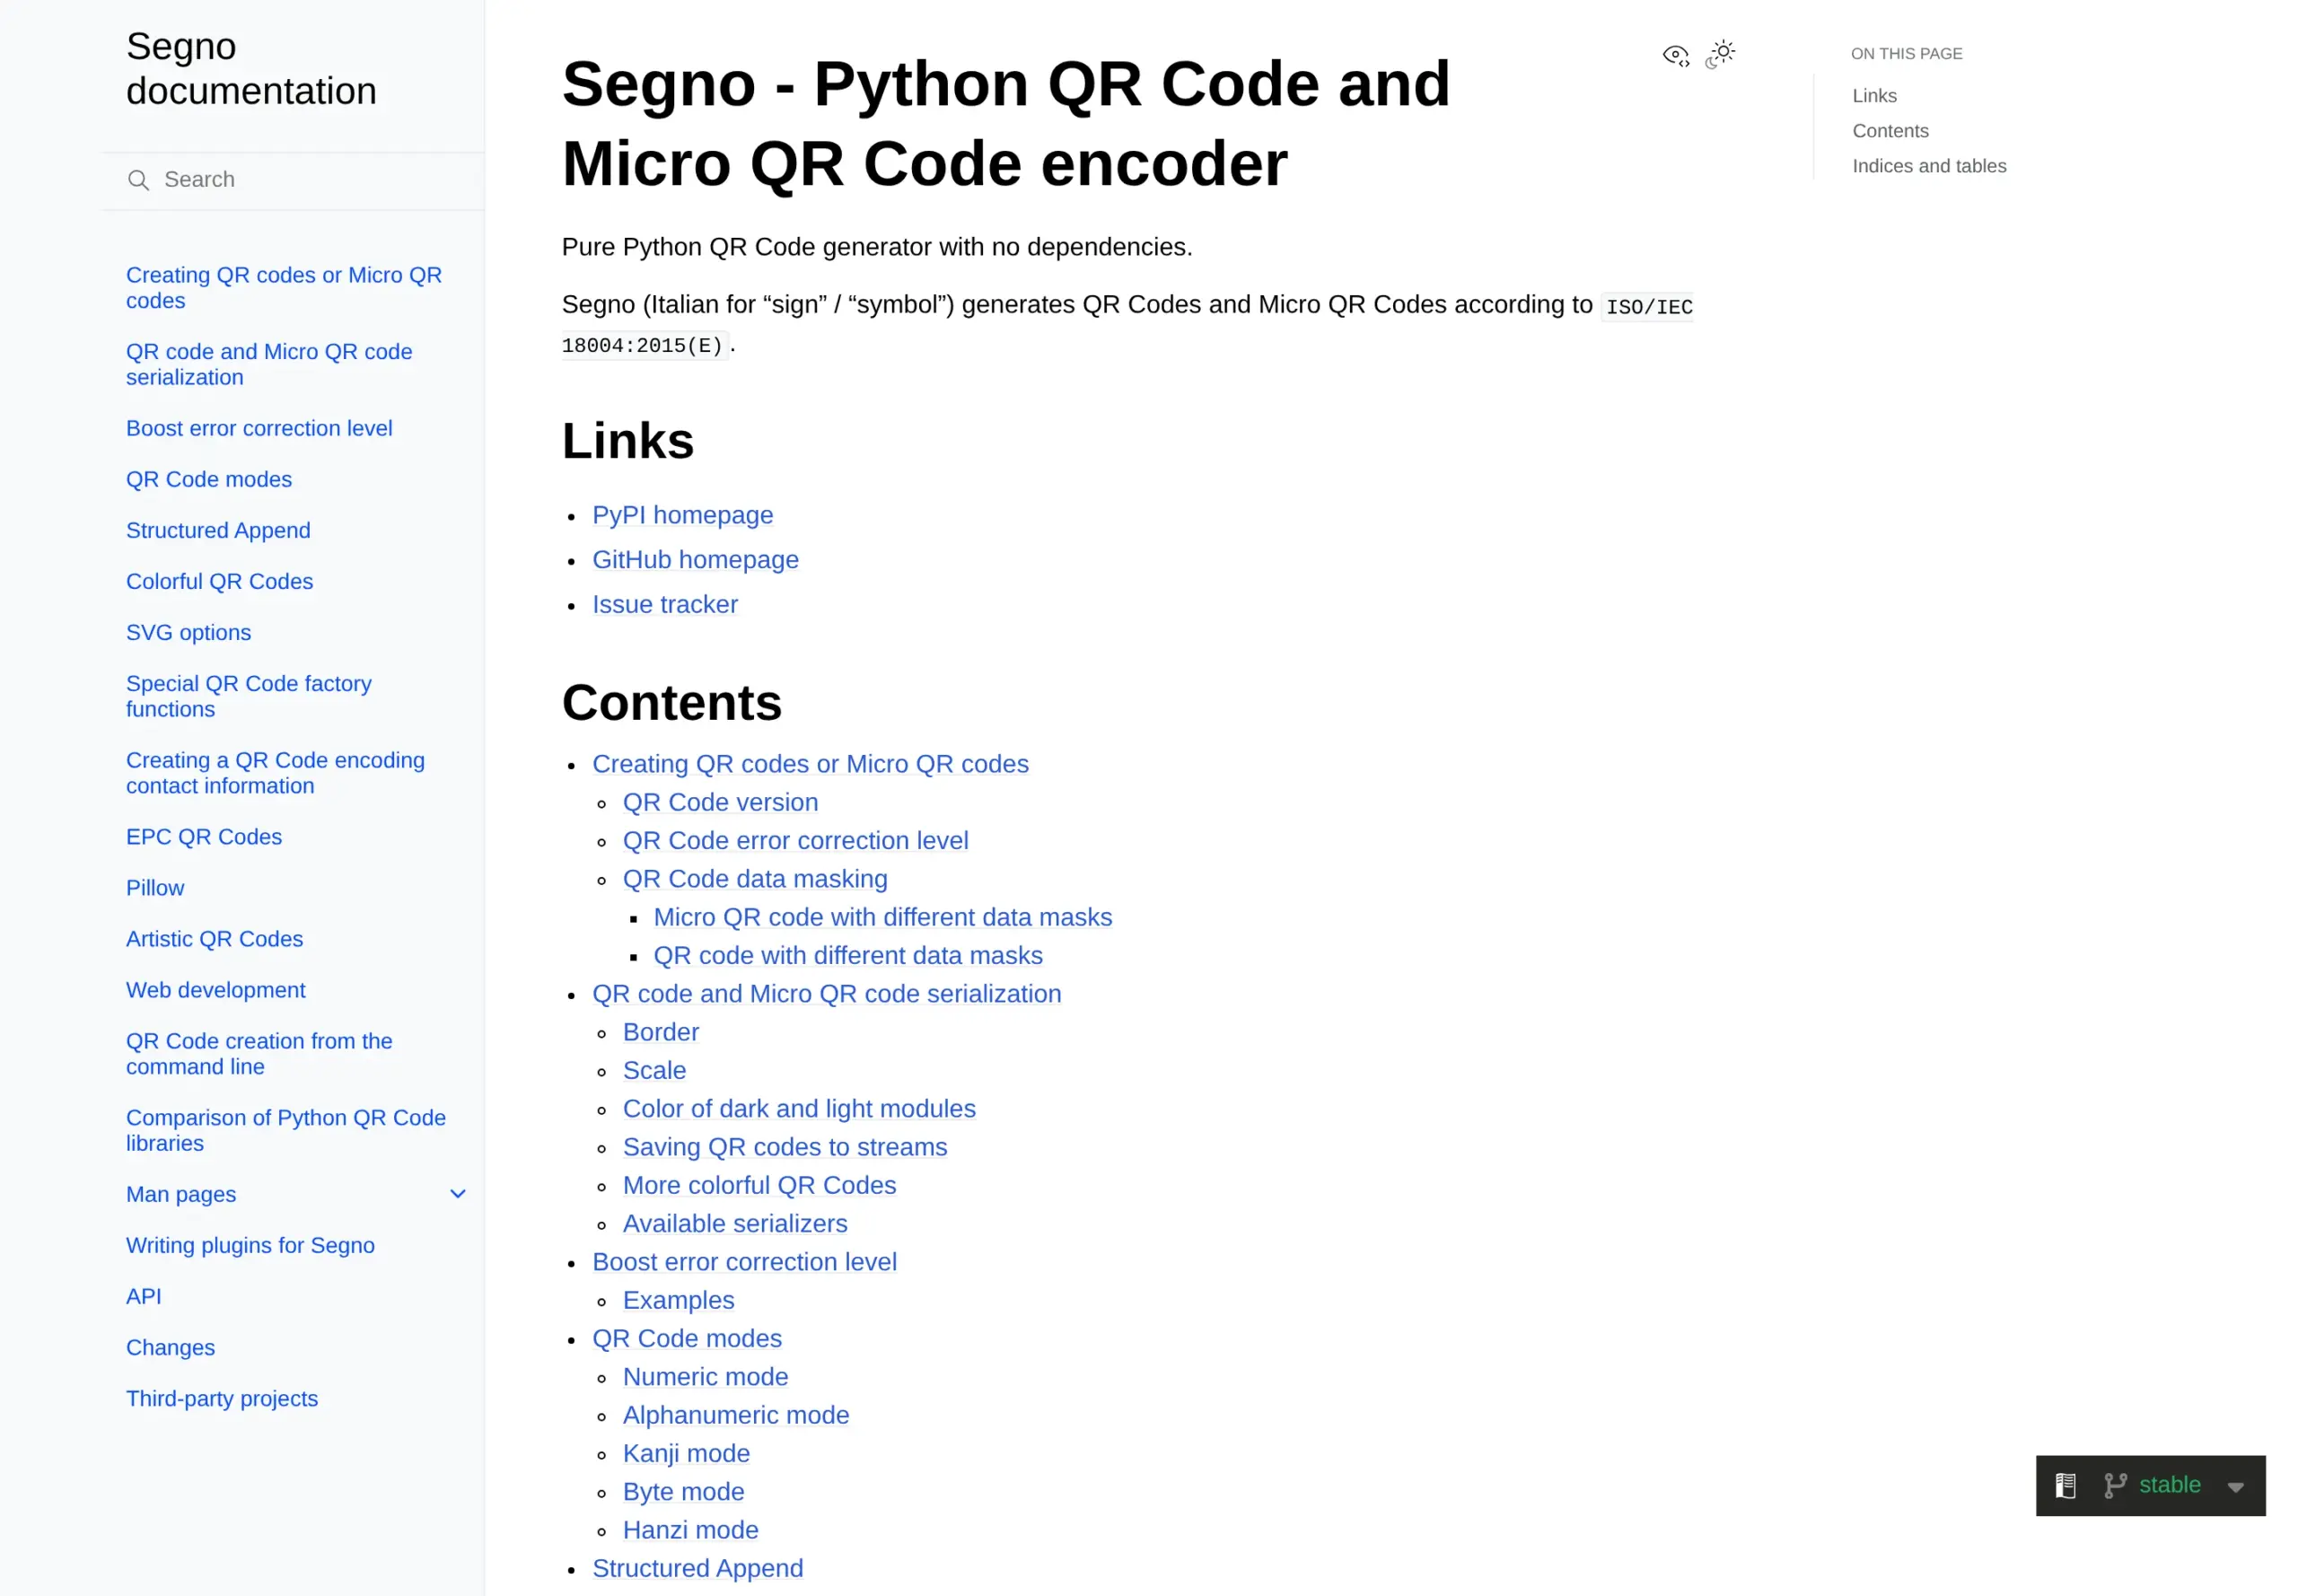Open sidebar Pillow page
This screenshot has height=1596, width=2298.
click(x=155, y=887)
